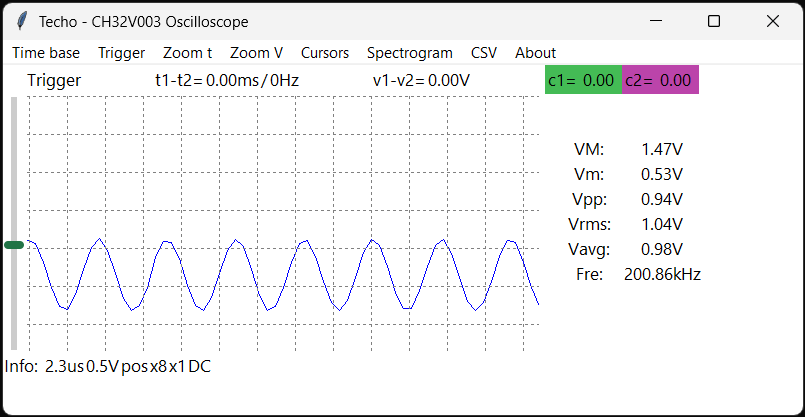Click the gray vertical trigger slider track
Image resolution: width=805 pixels, height=417 pixels.
[14, 223]
